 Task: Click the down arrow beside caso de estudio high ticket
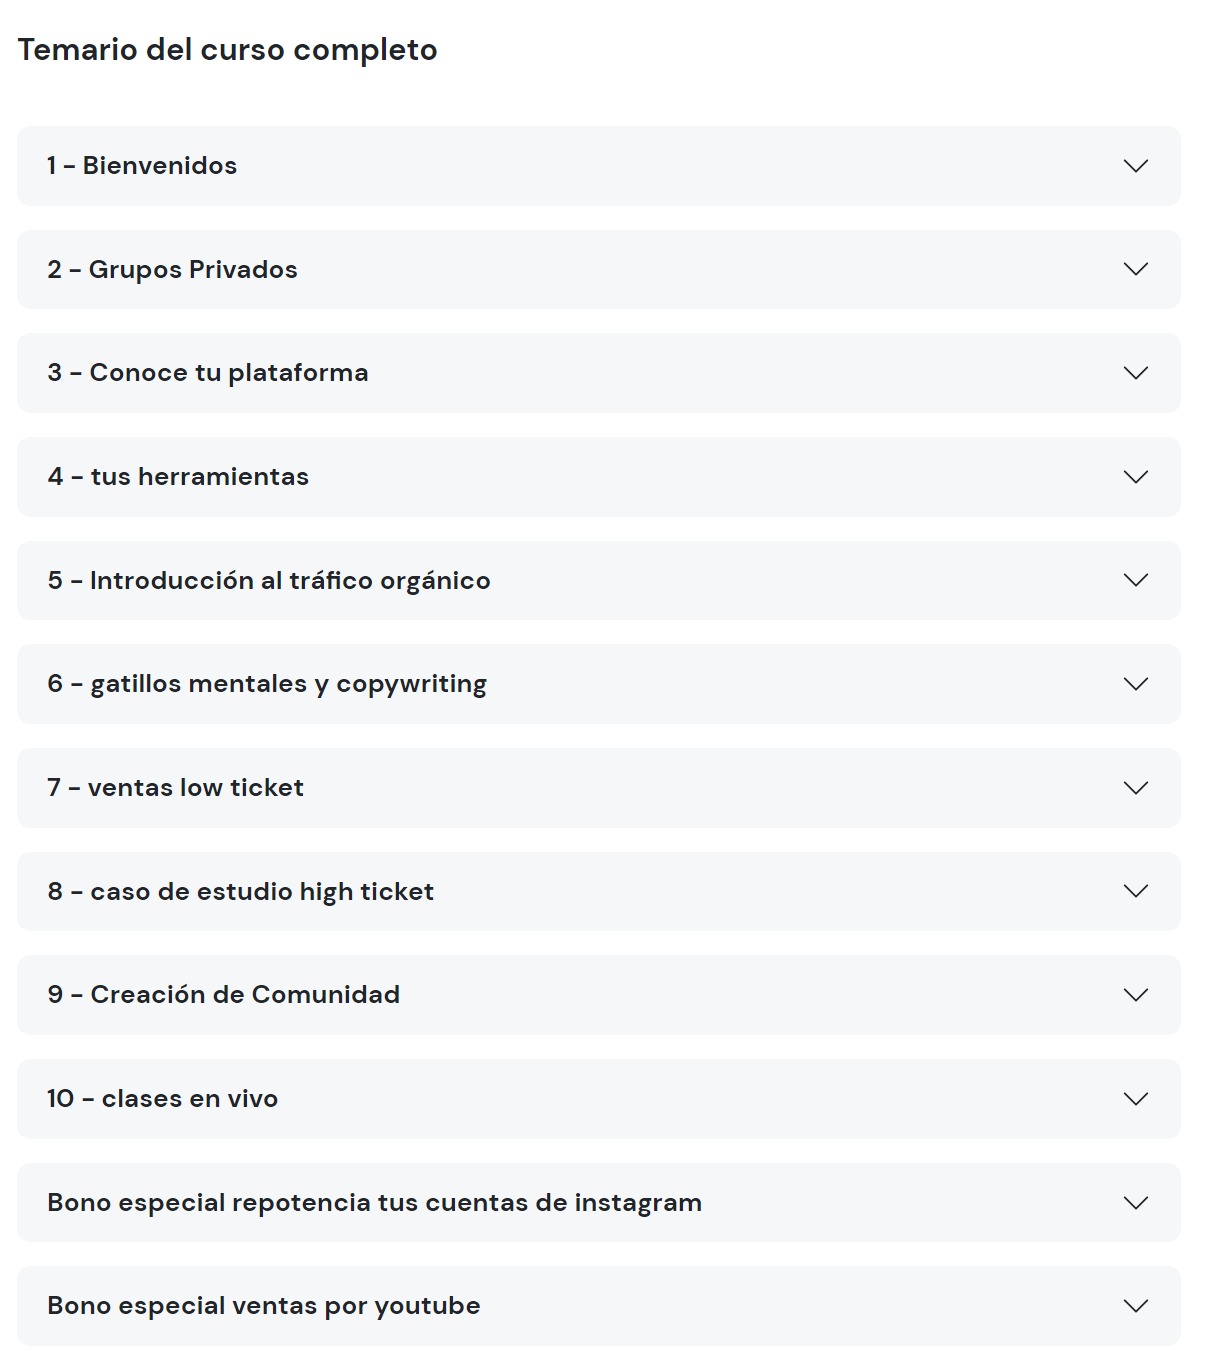[x=1135, y=891]
